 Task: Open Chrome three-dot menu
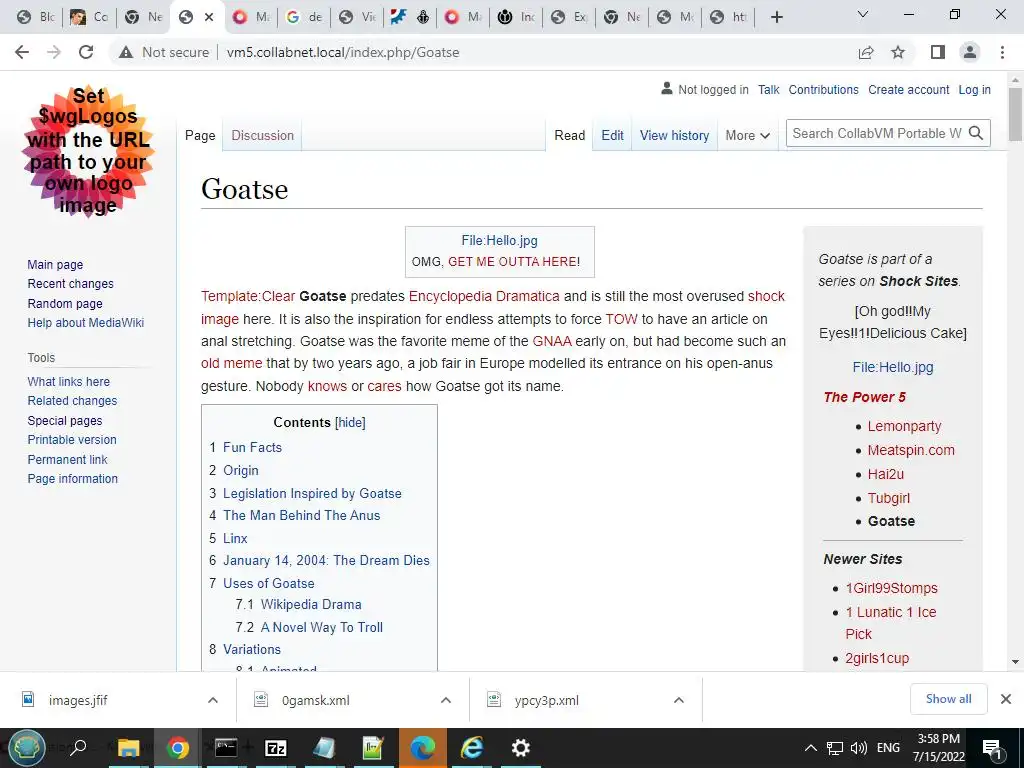(x=1002, y=52)
